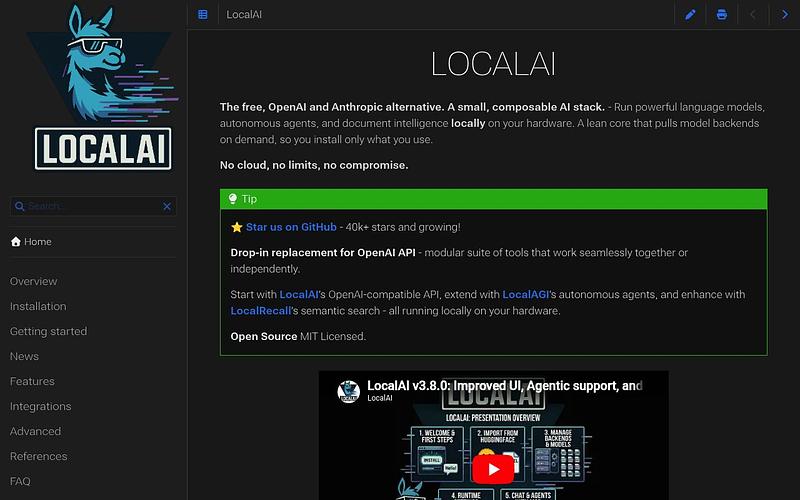800x500 pixels.
Task: Open Overview in the sidebar
Action: 34,281
